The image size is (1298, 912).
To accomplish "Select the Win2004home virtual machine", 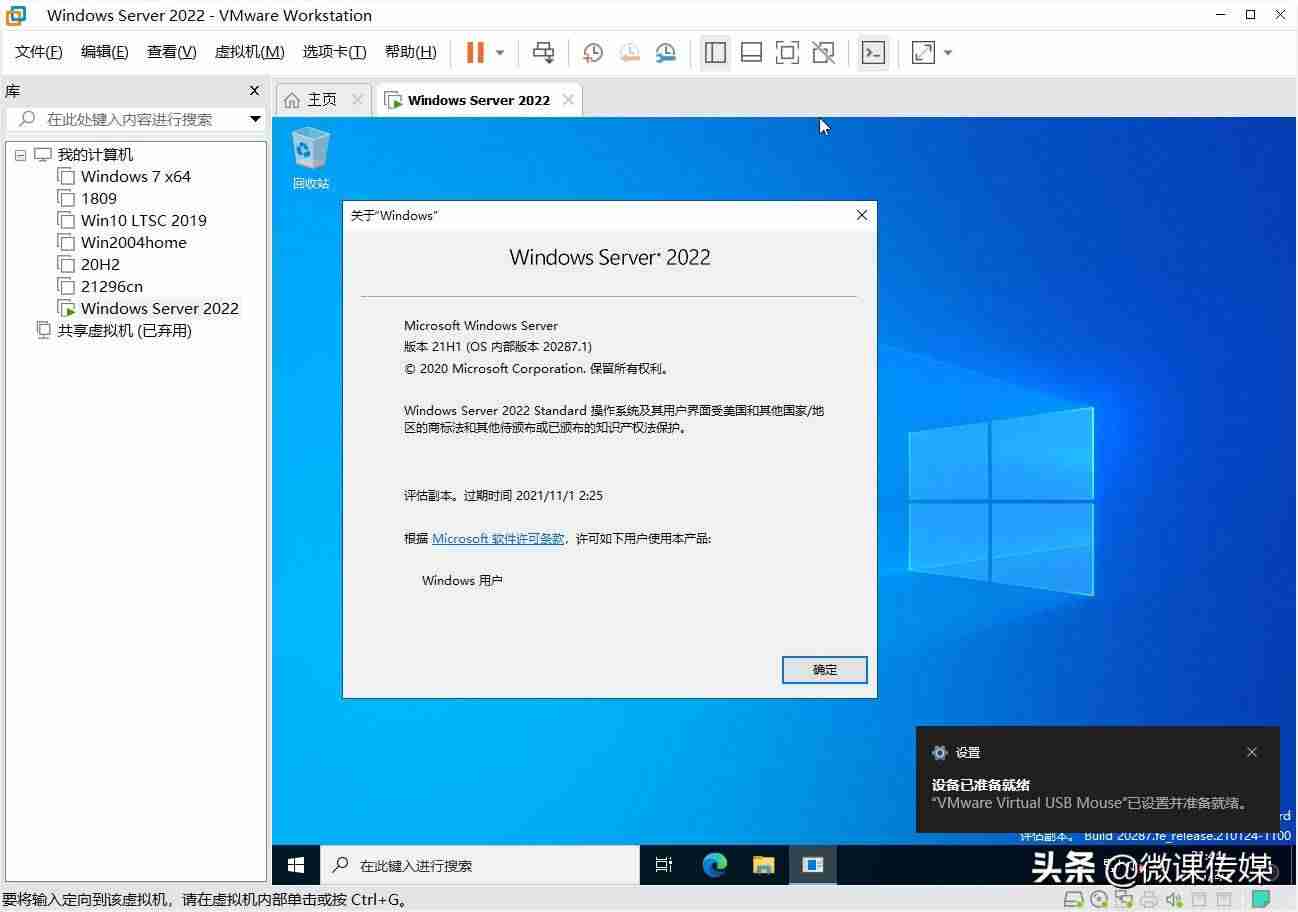I will (x=134, y=243).
